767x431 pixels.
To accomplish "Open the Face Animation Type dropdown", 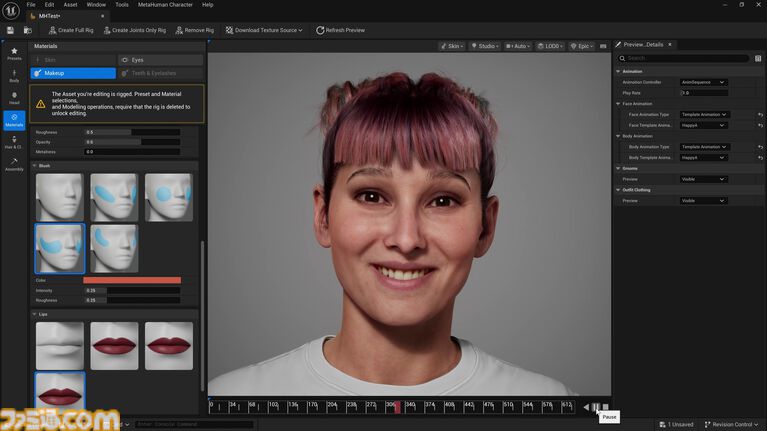I will point(703,114).
